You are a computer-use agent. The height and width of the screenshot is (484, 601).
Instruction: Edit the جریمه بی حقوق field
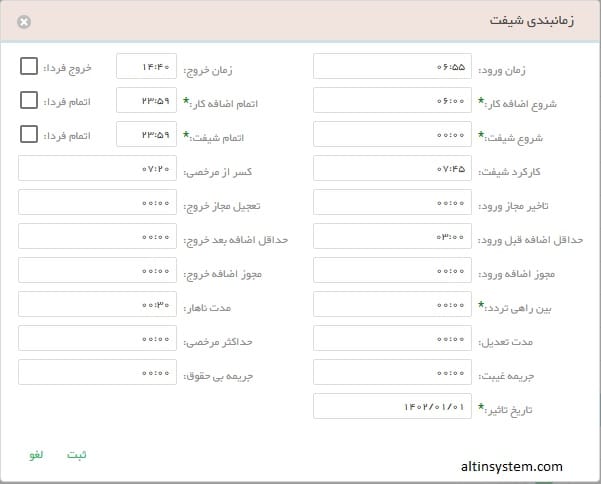pos(97,372)
